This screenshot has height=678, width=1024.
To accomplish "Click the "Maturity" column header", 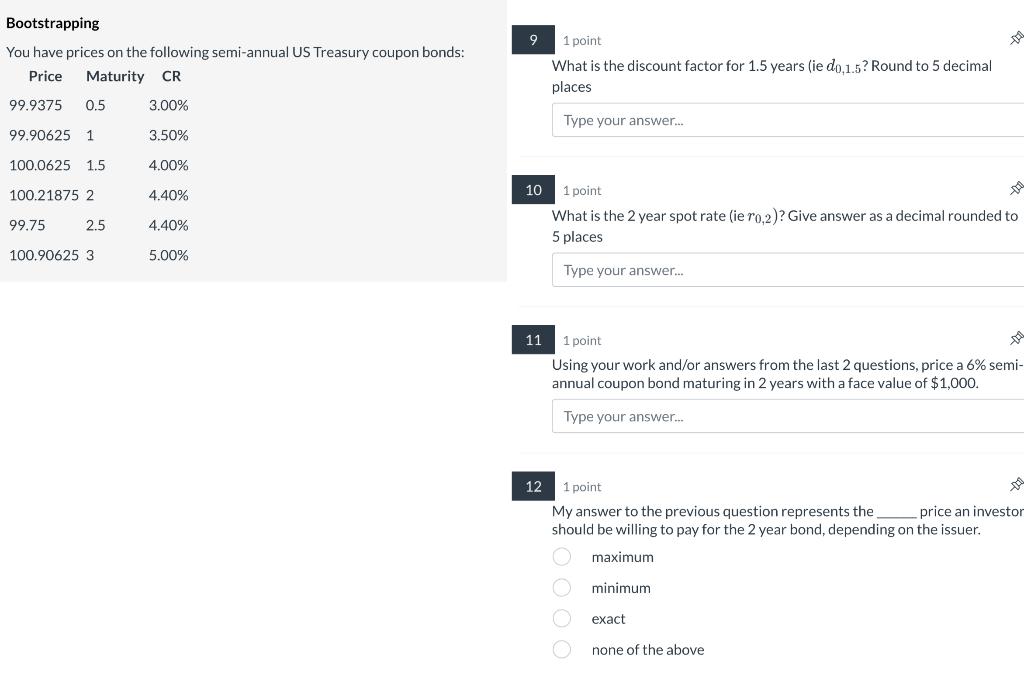I will tap(115, 76).
